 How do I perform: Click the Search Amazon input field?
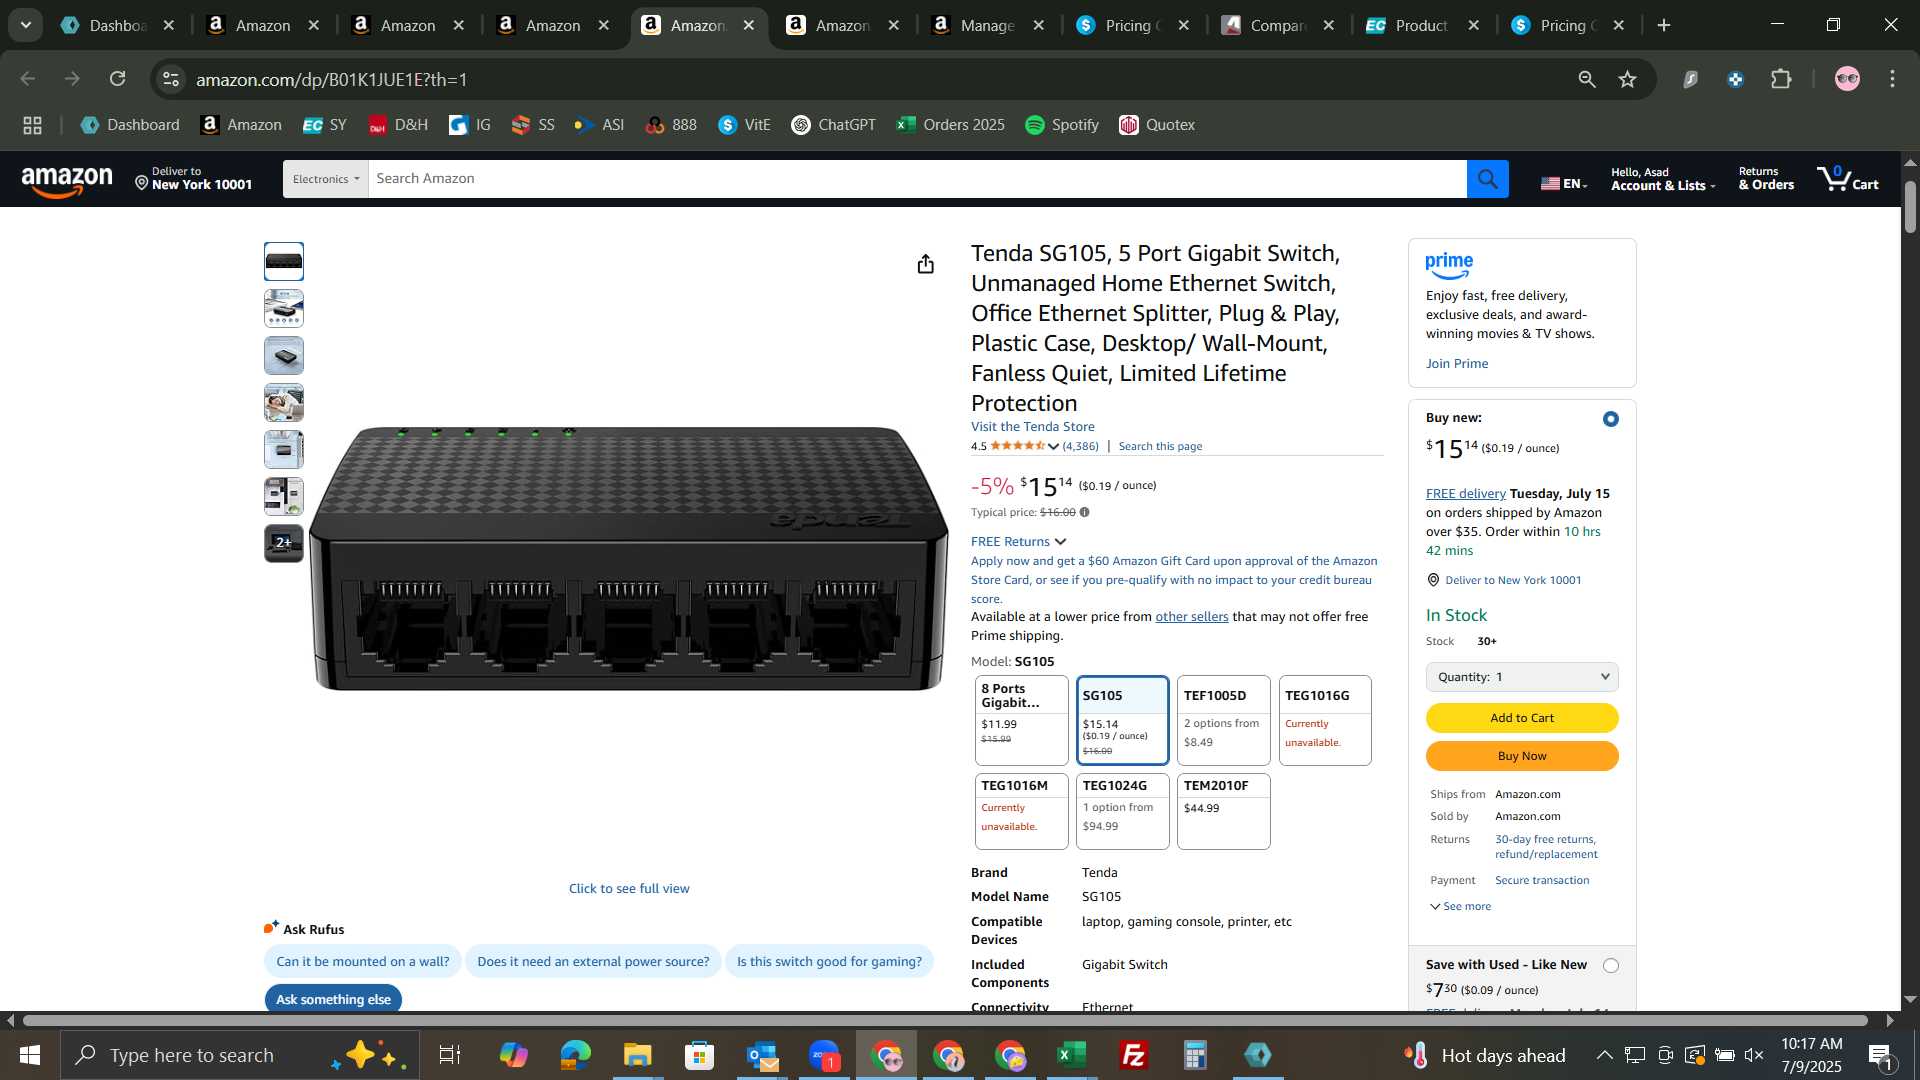tap(917, 179)
